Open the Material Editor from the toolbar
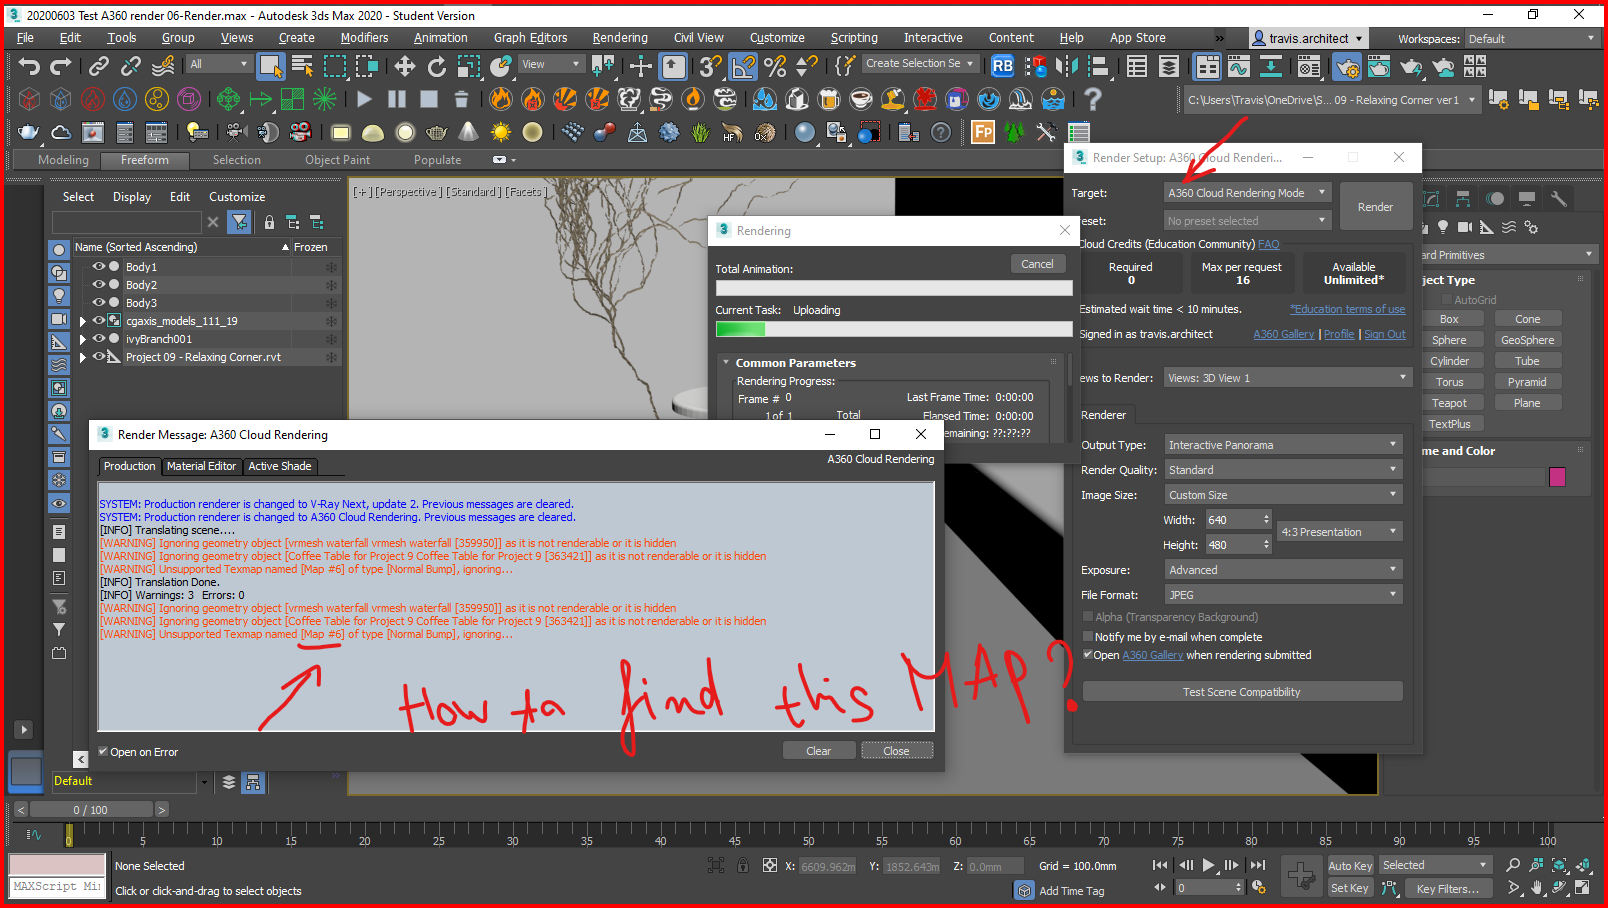 tap(1309, 66)
